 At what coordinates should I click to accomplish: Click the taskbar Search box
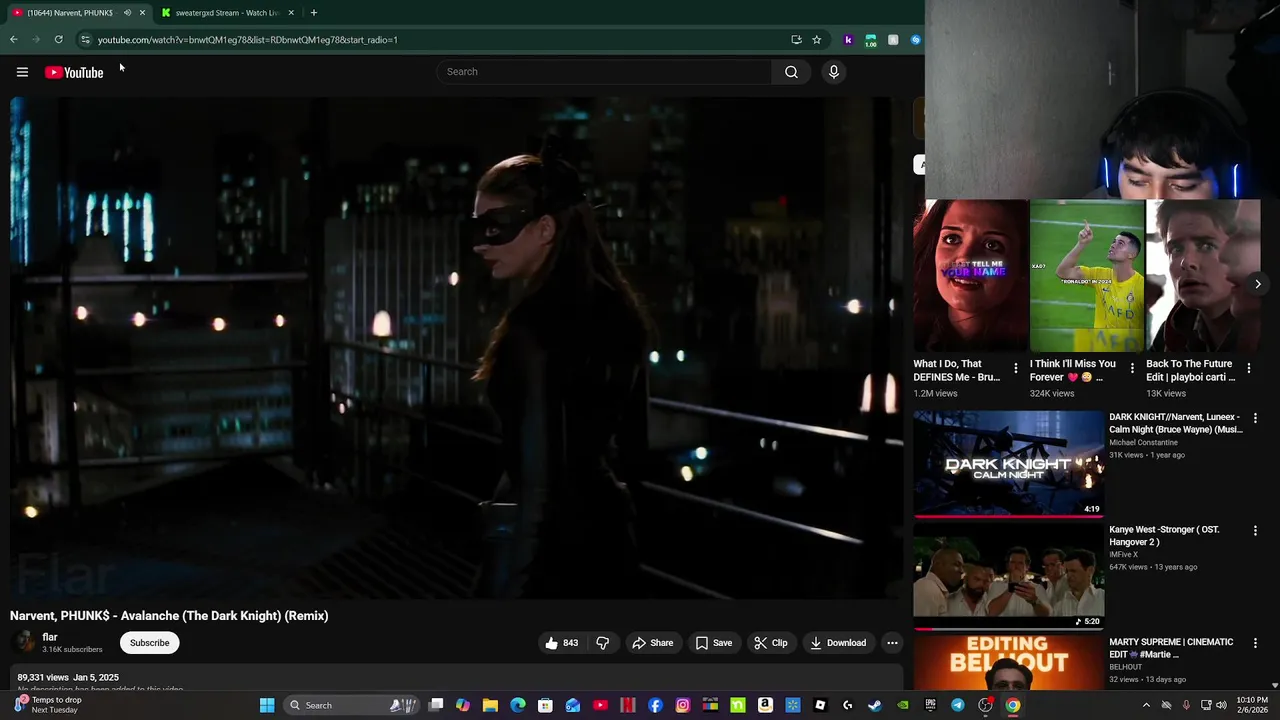(350, 705)
